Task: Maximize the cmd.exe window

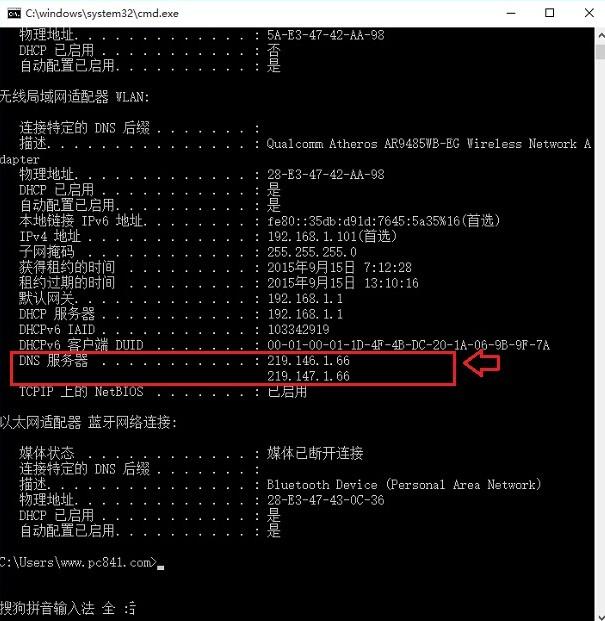Action: pos(549,13)
